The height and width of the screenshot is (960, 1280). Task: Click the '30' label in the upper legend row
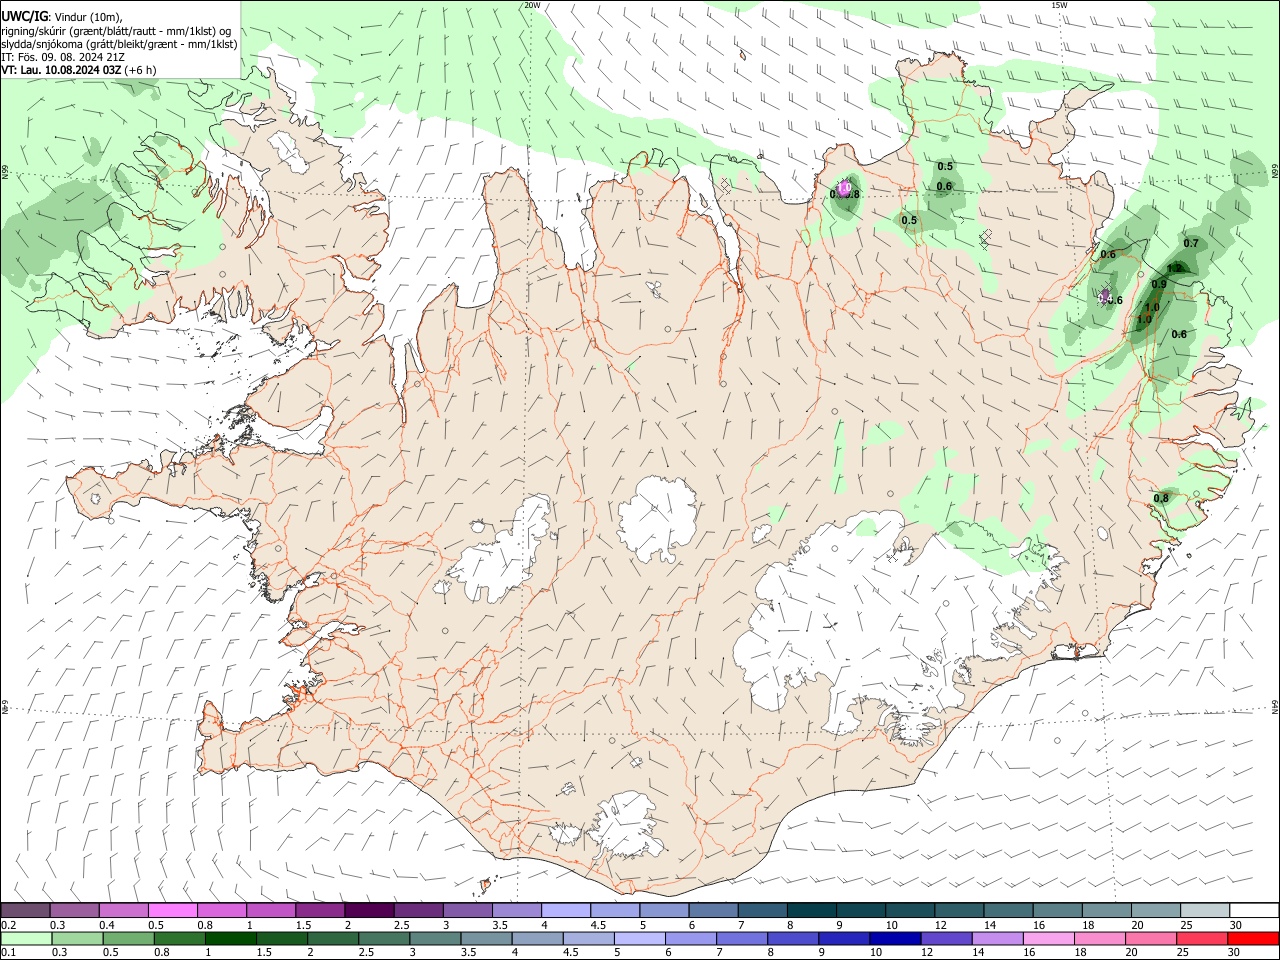pos(1236,925)
